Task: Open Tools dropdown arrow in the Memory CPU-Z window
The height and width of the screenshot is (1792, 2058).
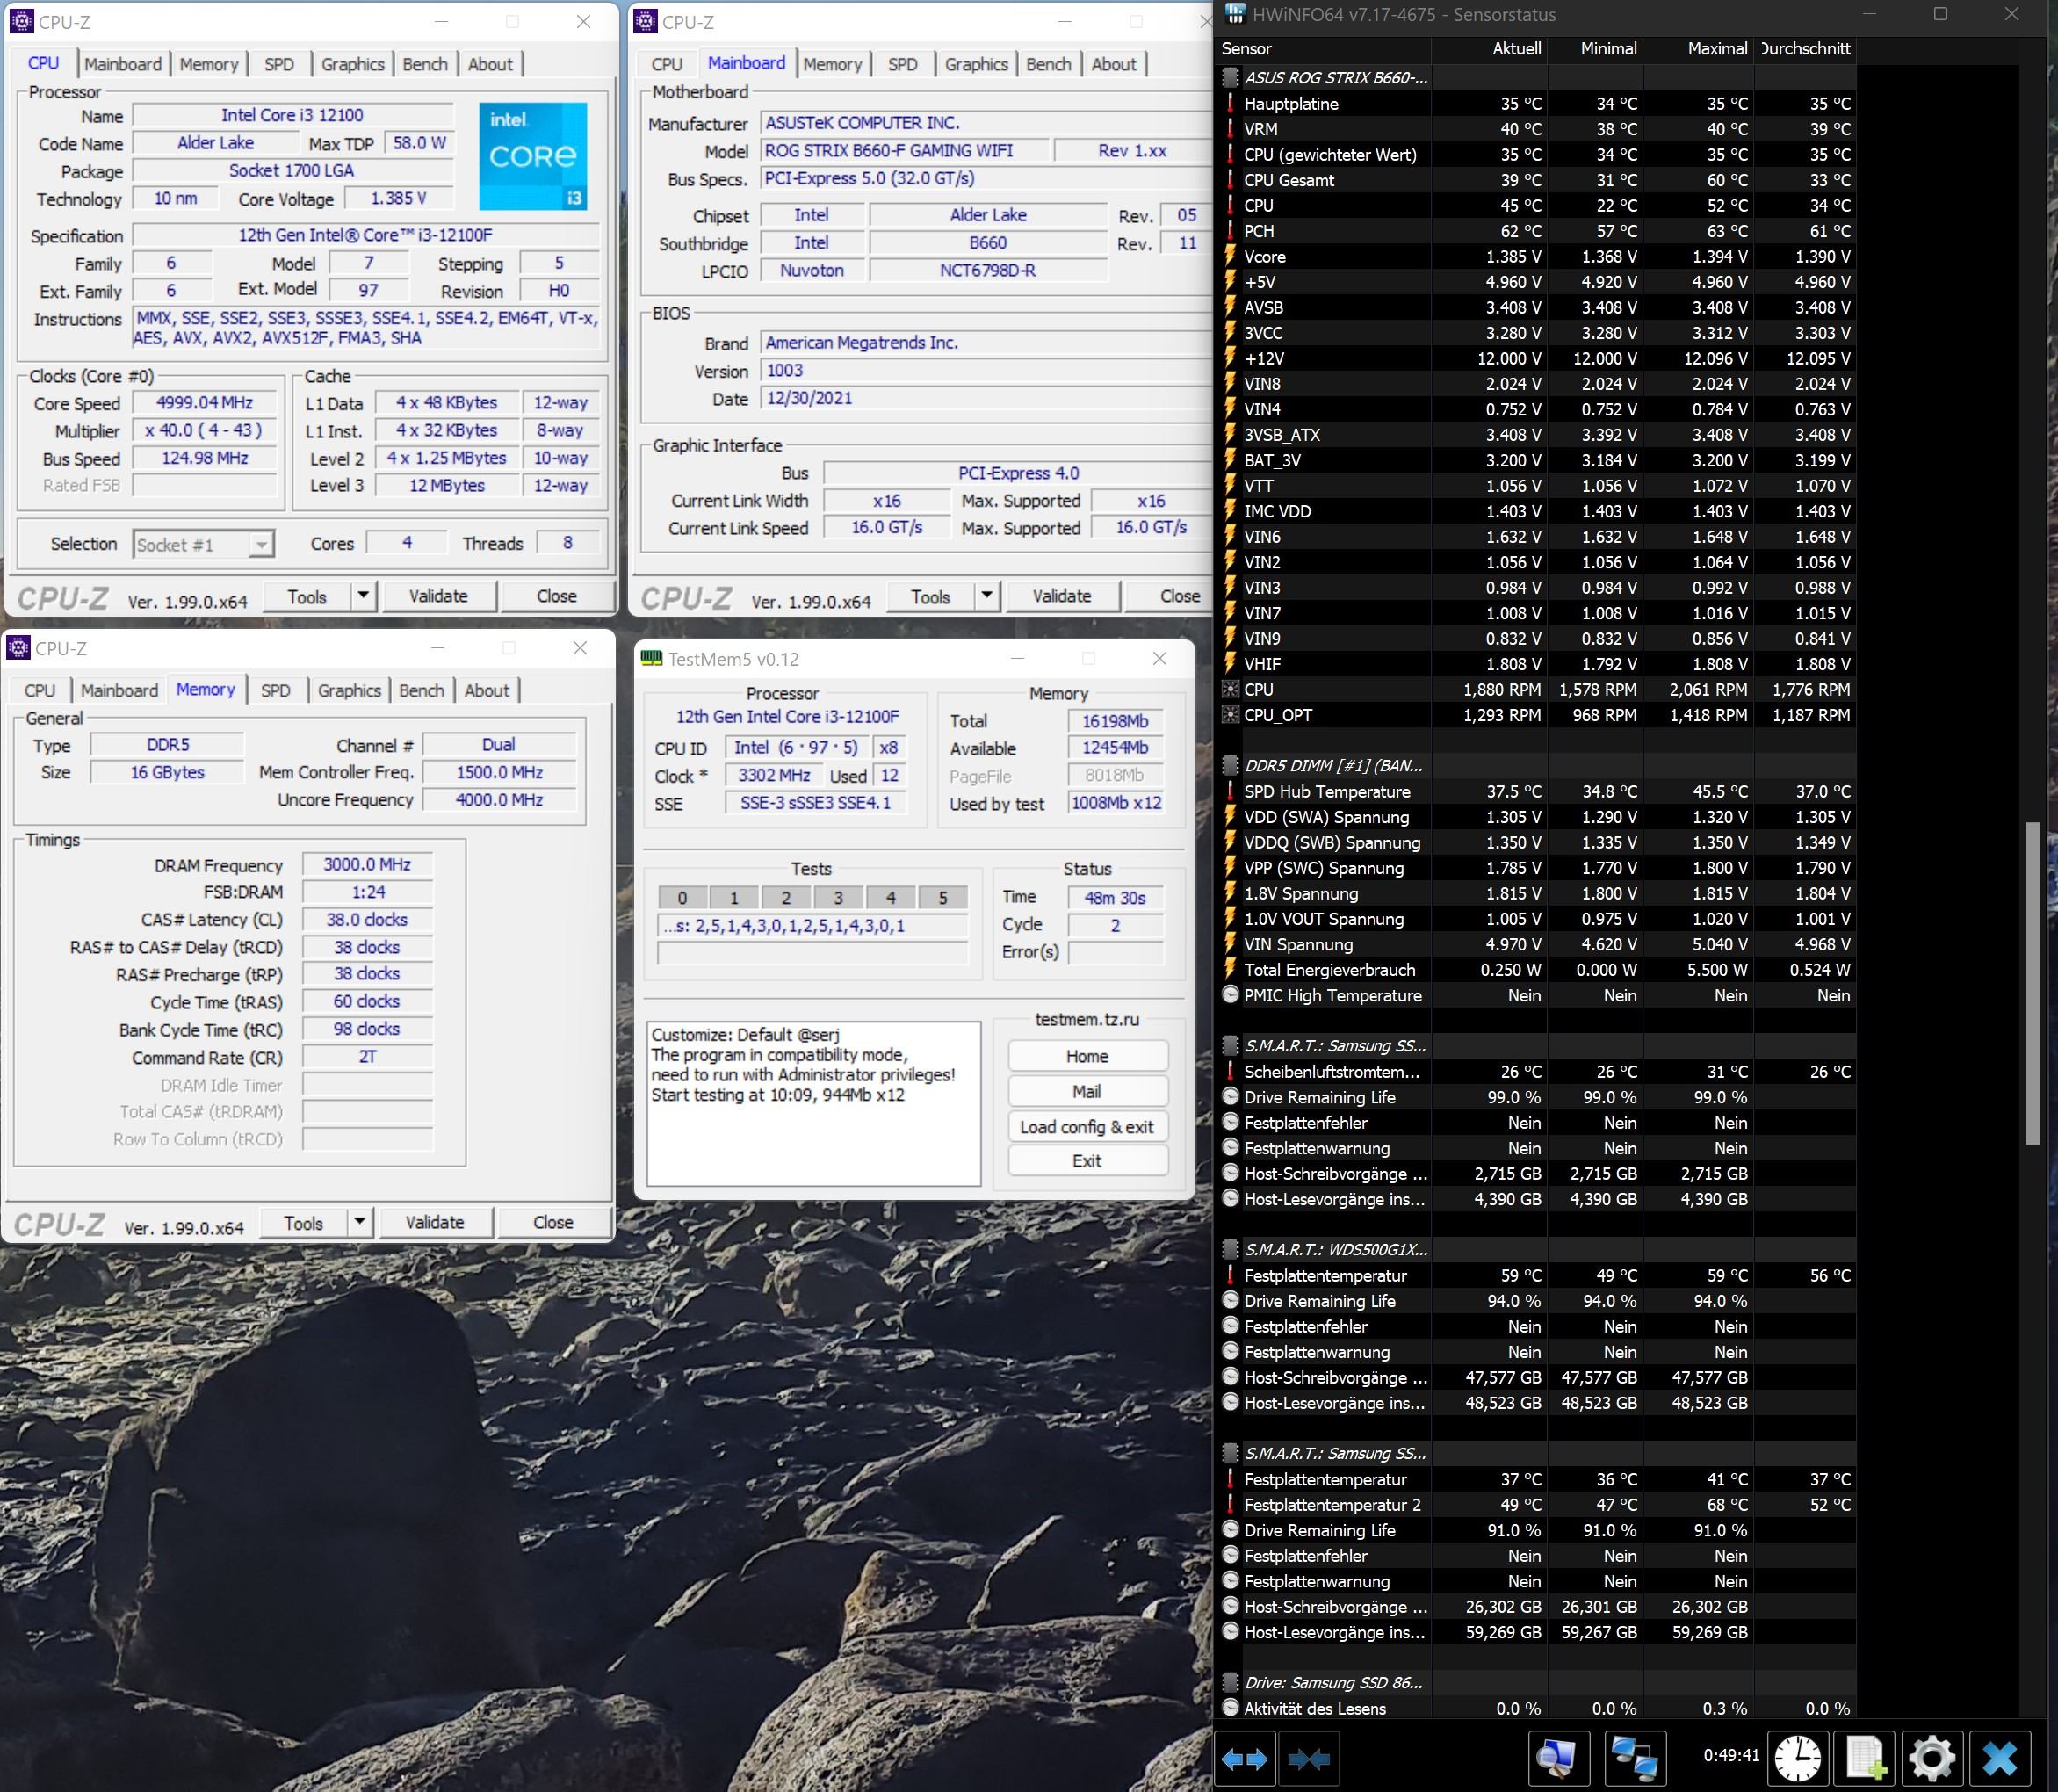Action: point(359,1222)
